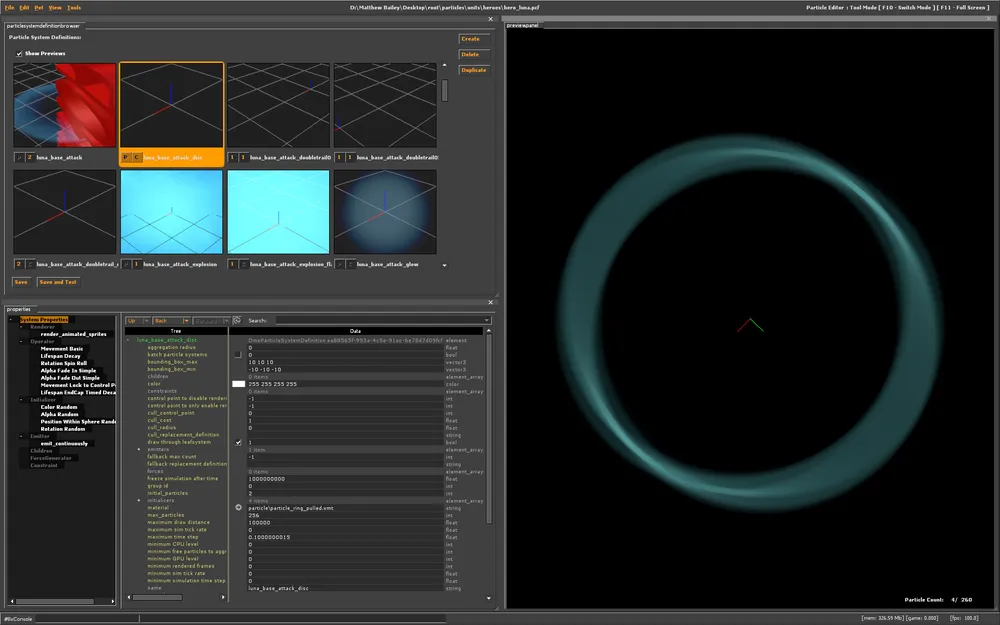Image resolution: width=1000 pixels, height=625 pixels.
Task: Open the Tools menu
Action: click(x=74, y=7)
